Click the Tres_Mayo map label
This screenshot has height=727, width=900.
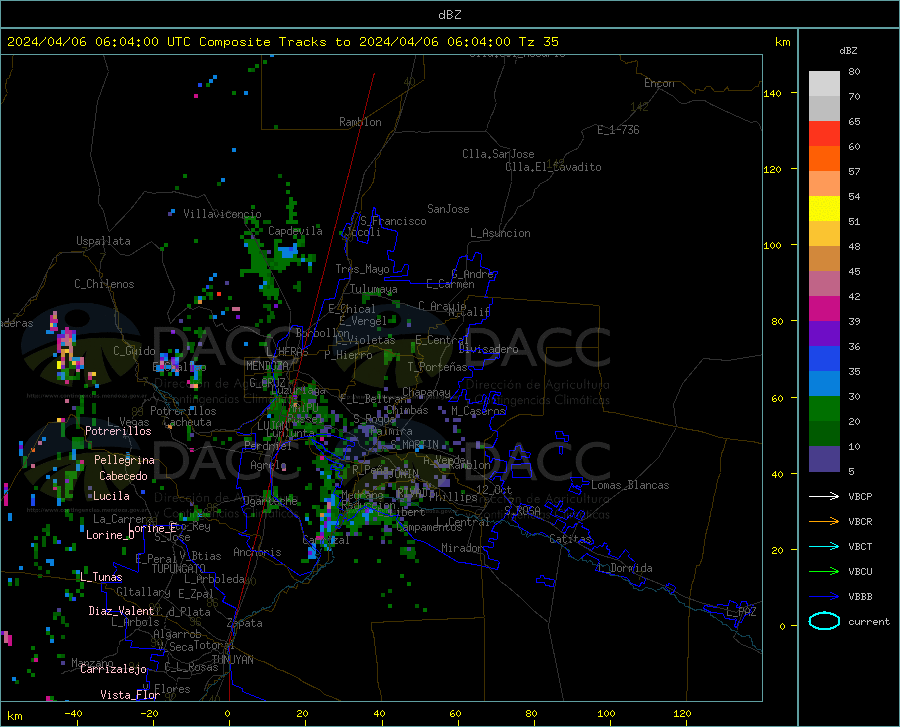coord(362,269)
